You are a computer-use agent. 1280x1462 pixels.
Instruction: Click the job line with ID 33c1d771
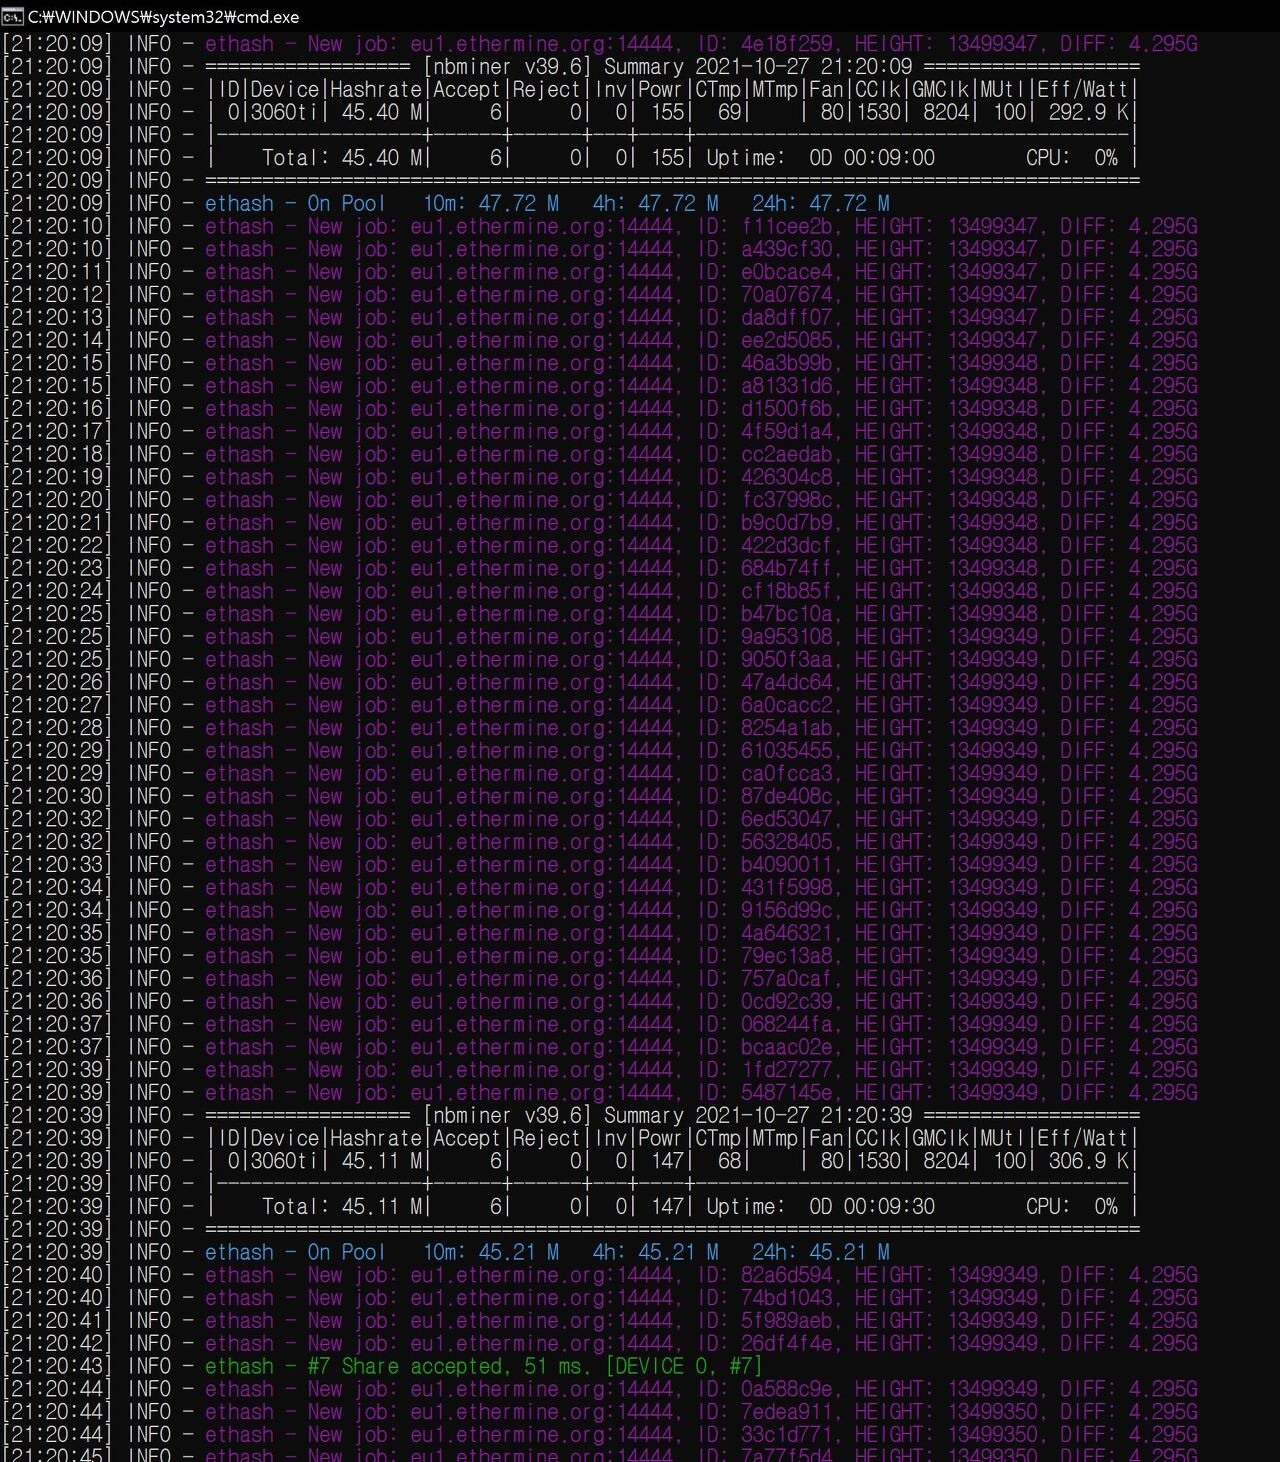coord(600,1435)
